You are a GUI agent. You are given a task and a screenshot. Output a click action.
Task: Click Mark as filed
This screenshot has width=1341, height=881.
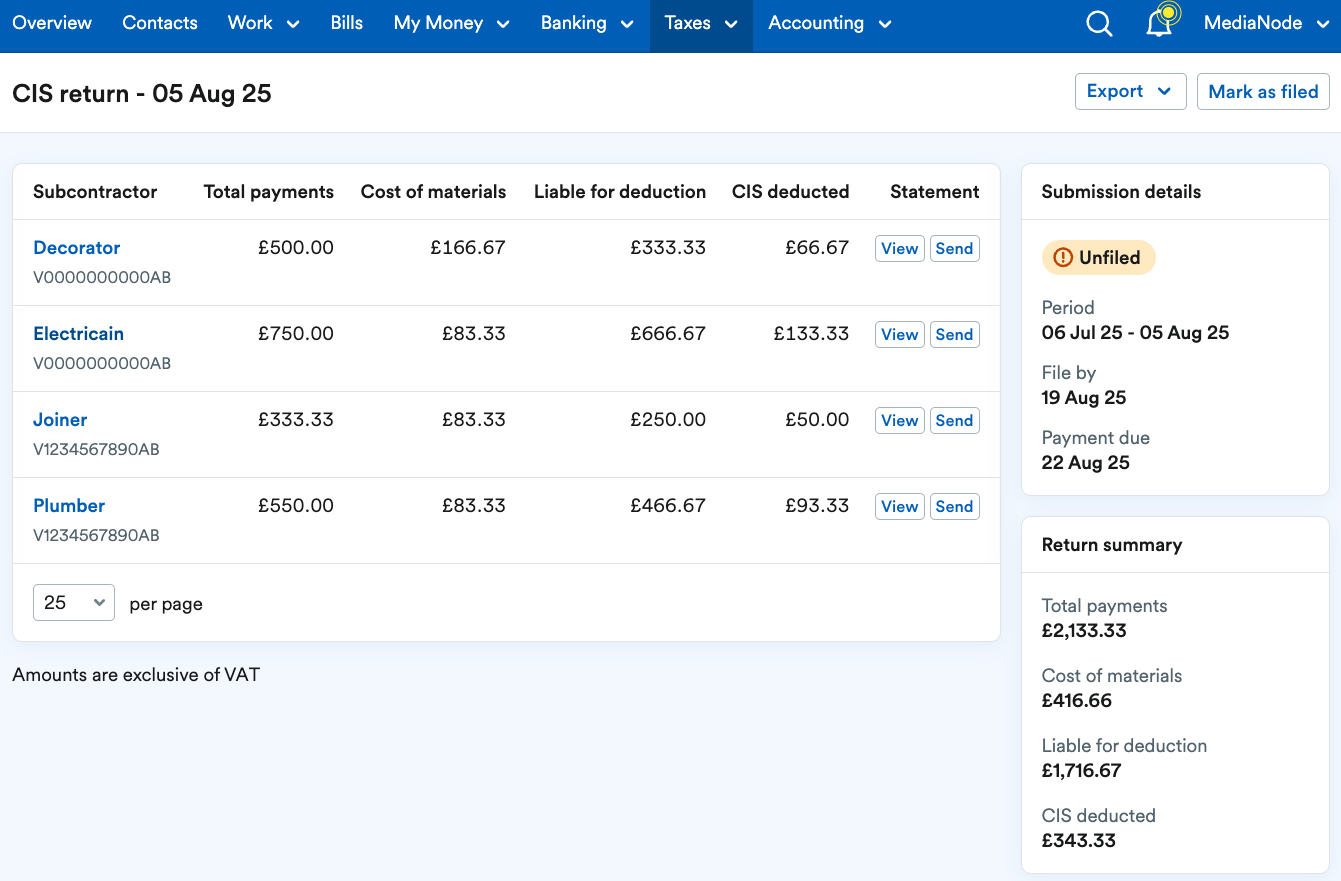(1263, 91)
